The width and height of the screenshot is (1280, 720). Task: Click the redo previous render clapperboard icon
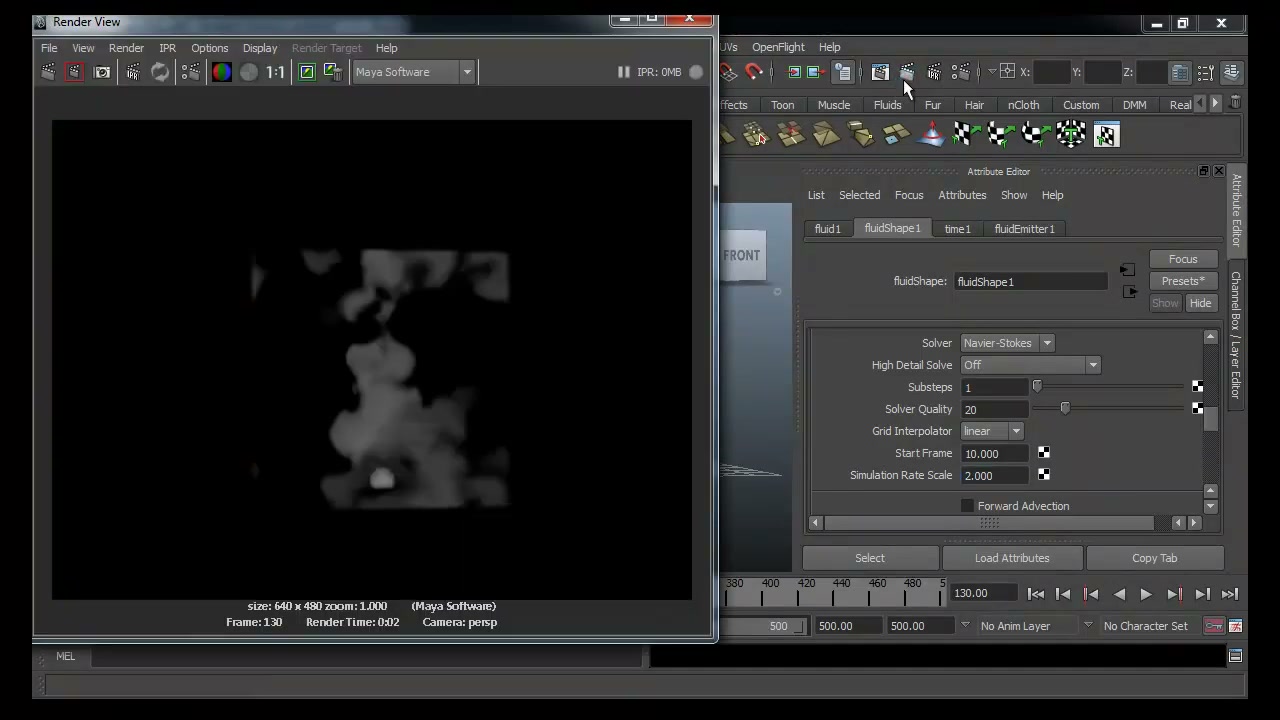[47, 72]
